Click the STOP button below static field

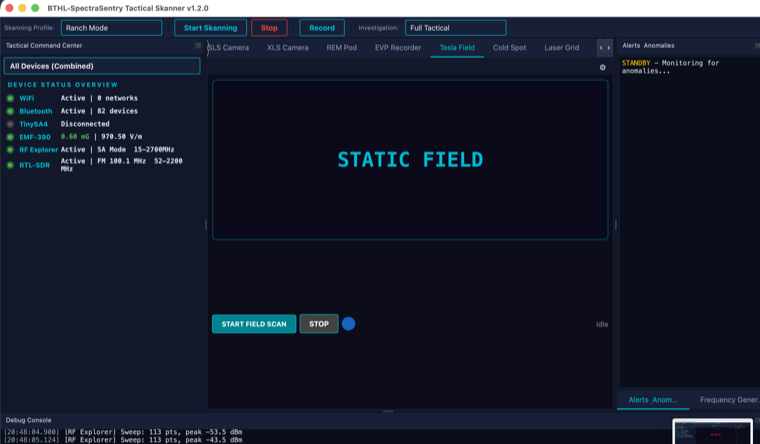tap(319, 324)
